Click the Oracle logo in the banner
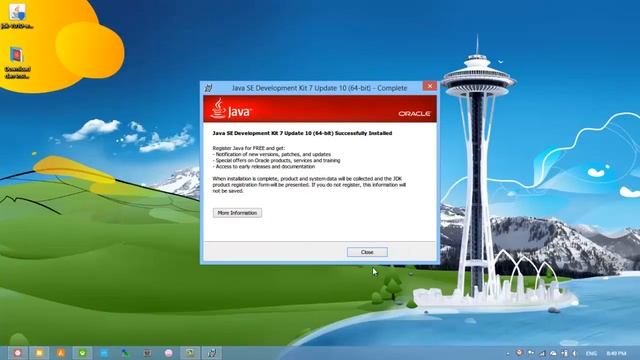 414,113
